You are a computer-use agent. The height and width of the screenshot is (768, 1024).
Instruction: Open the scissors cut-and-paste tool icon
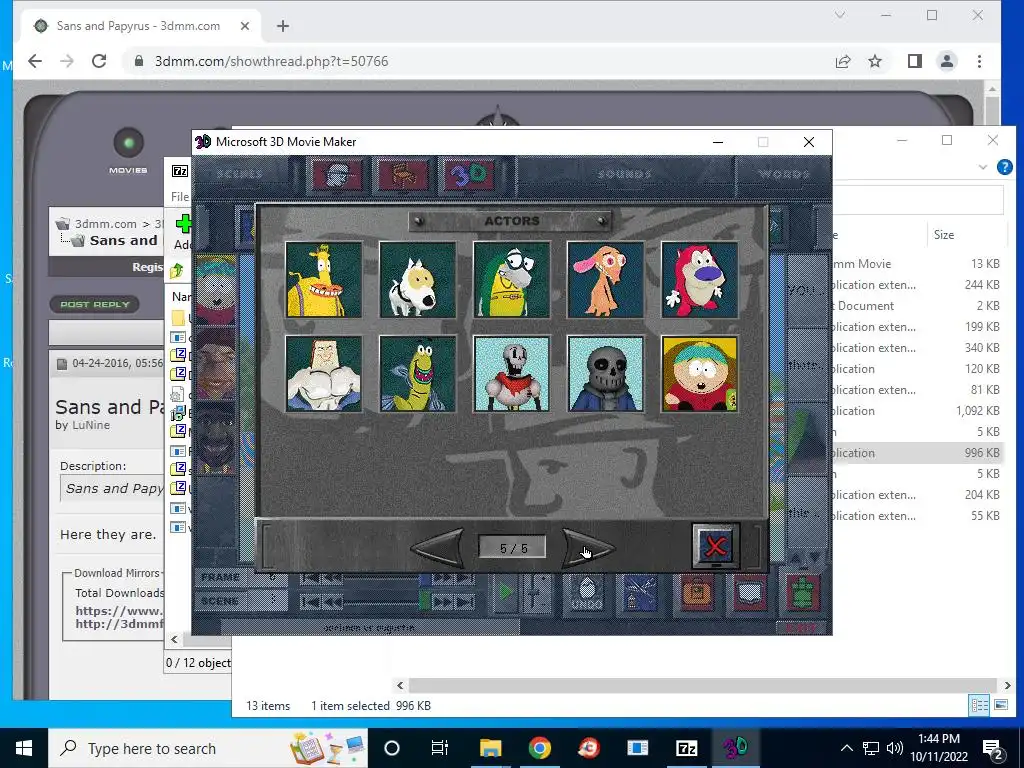[x=640, y=593]
